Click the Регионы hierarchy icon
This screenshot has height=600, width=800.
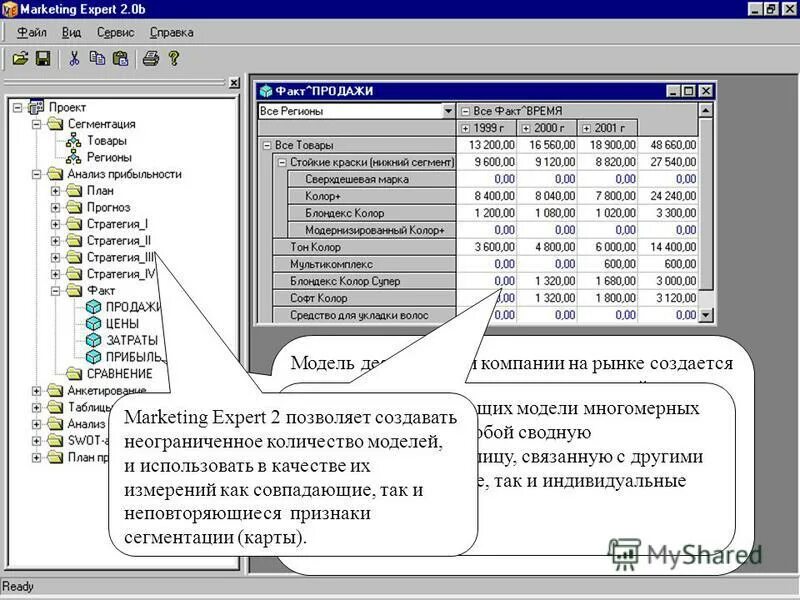coord(73,157)
